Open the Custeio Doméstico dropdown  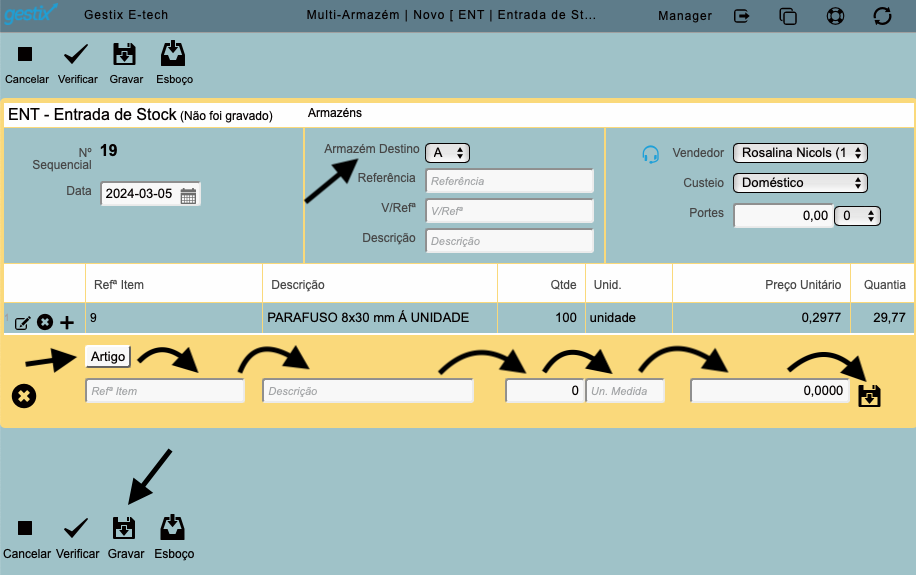800,183
